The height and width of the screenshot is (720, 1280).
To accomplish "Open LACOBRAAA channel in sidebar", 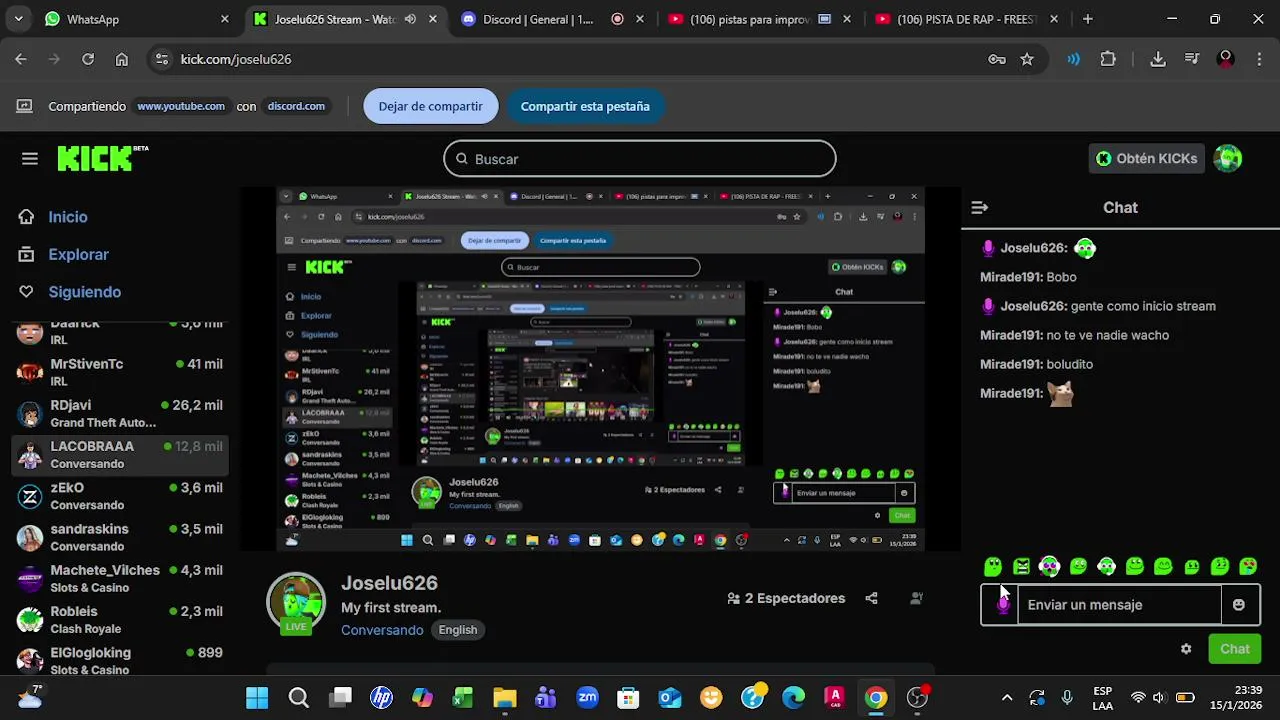I will coord(122,455).
